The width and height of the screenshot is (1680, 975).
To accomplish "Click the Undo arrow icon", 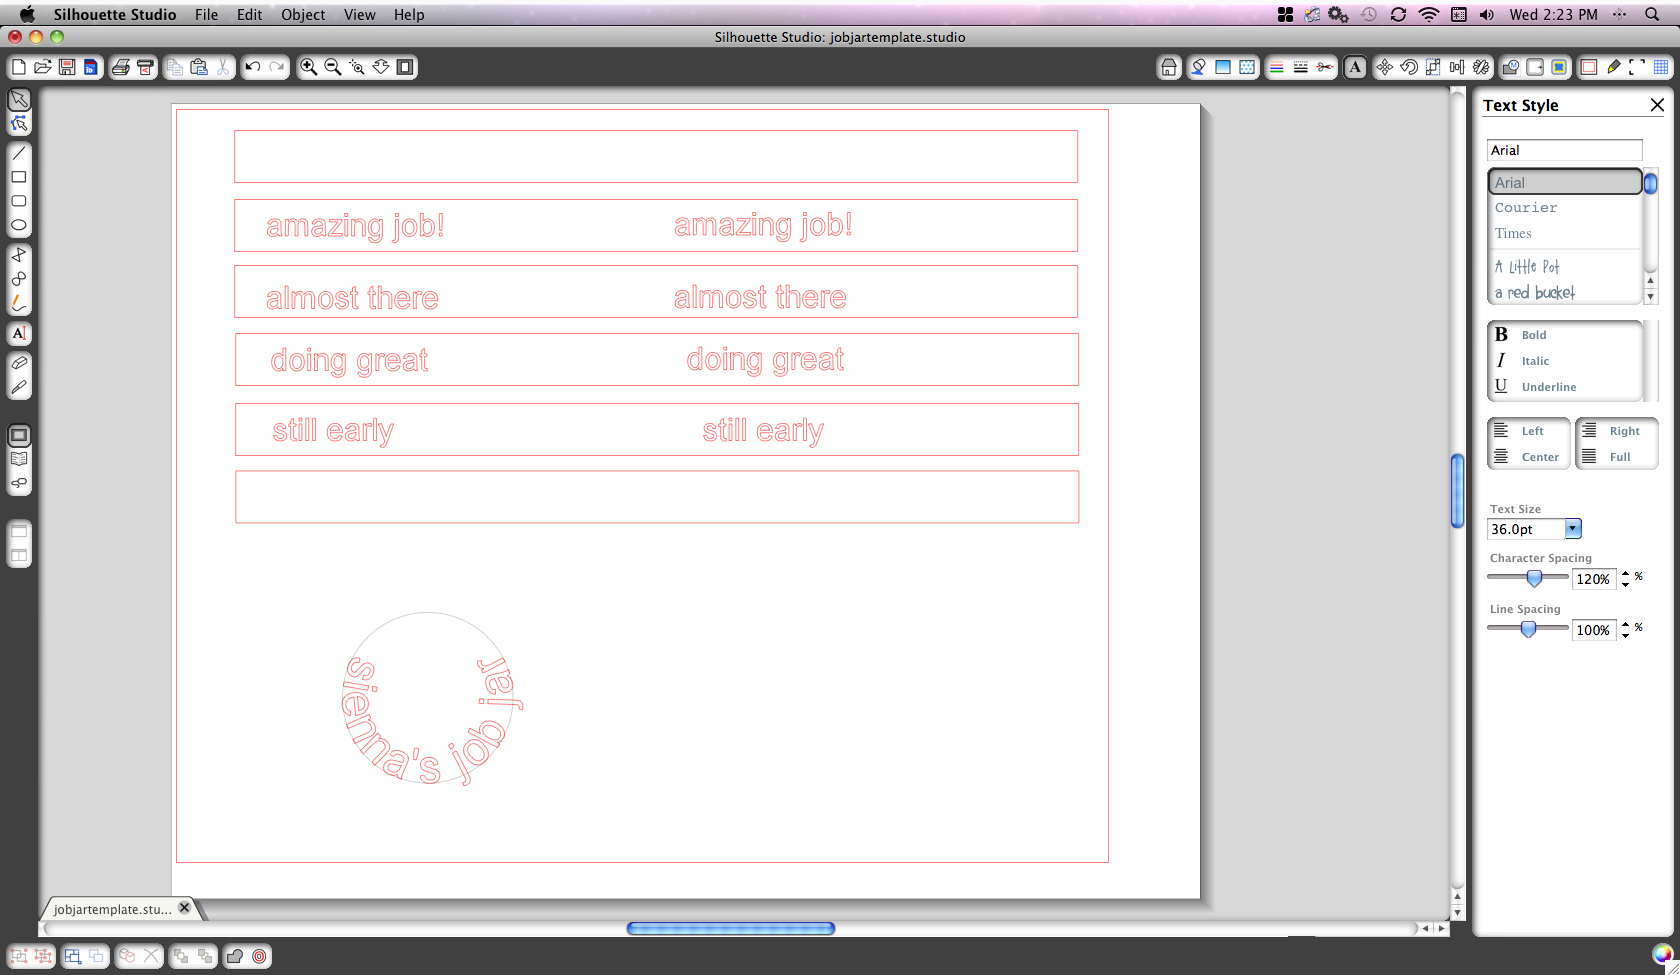I will point(253,67).
